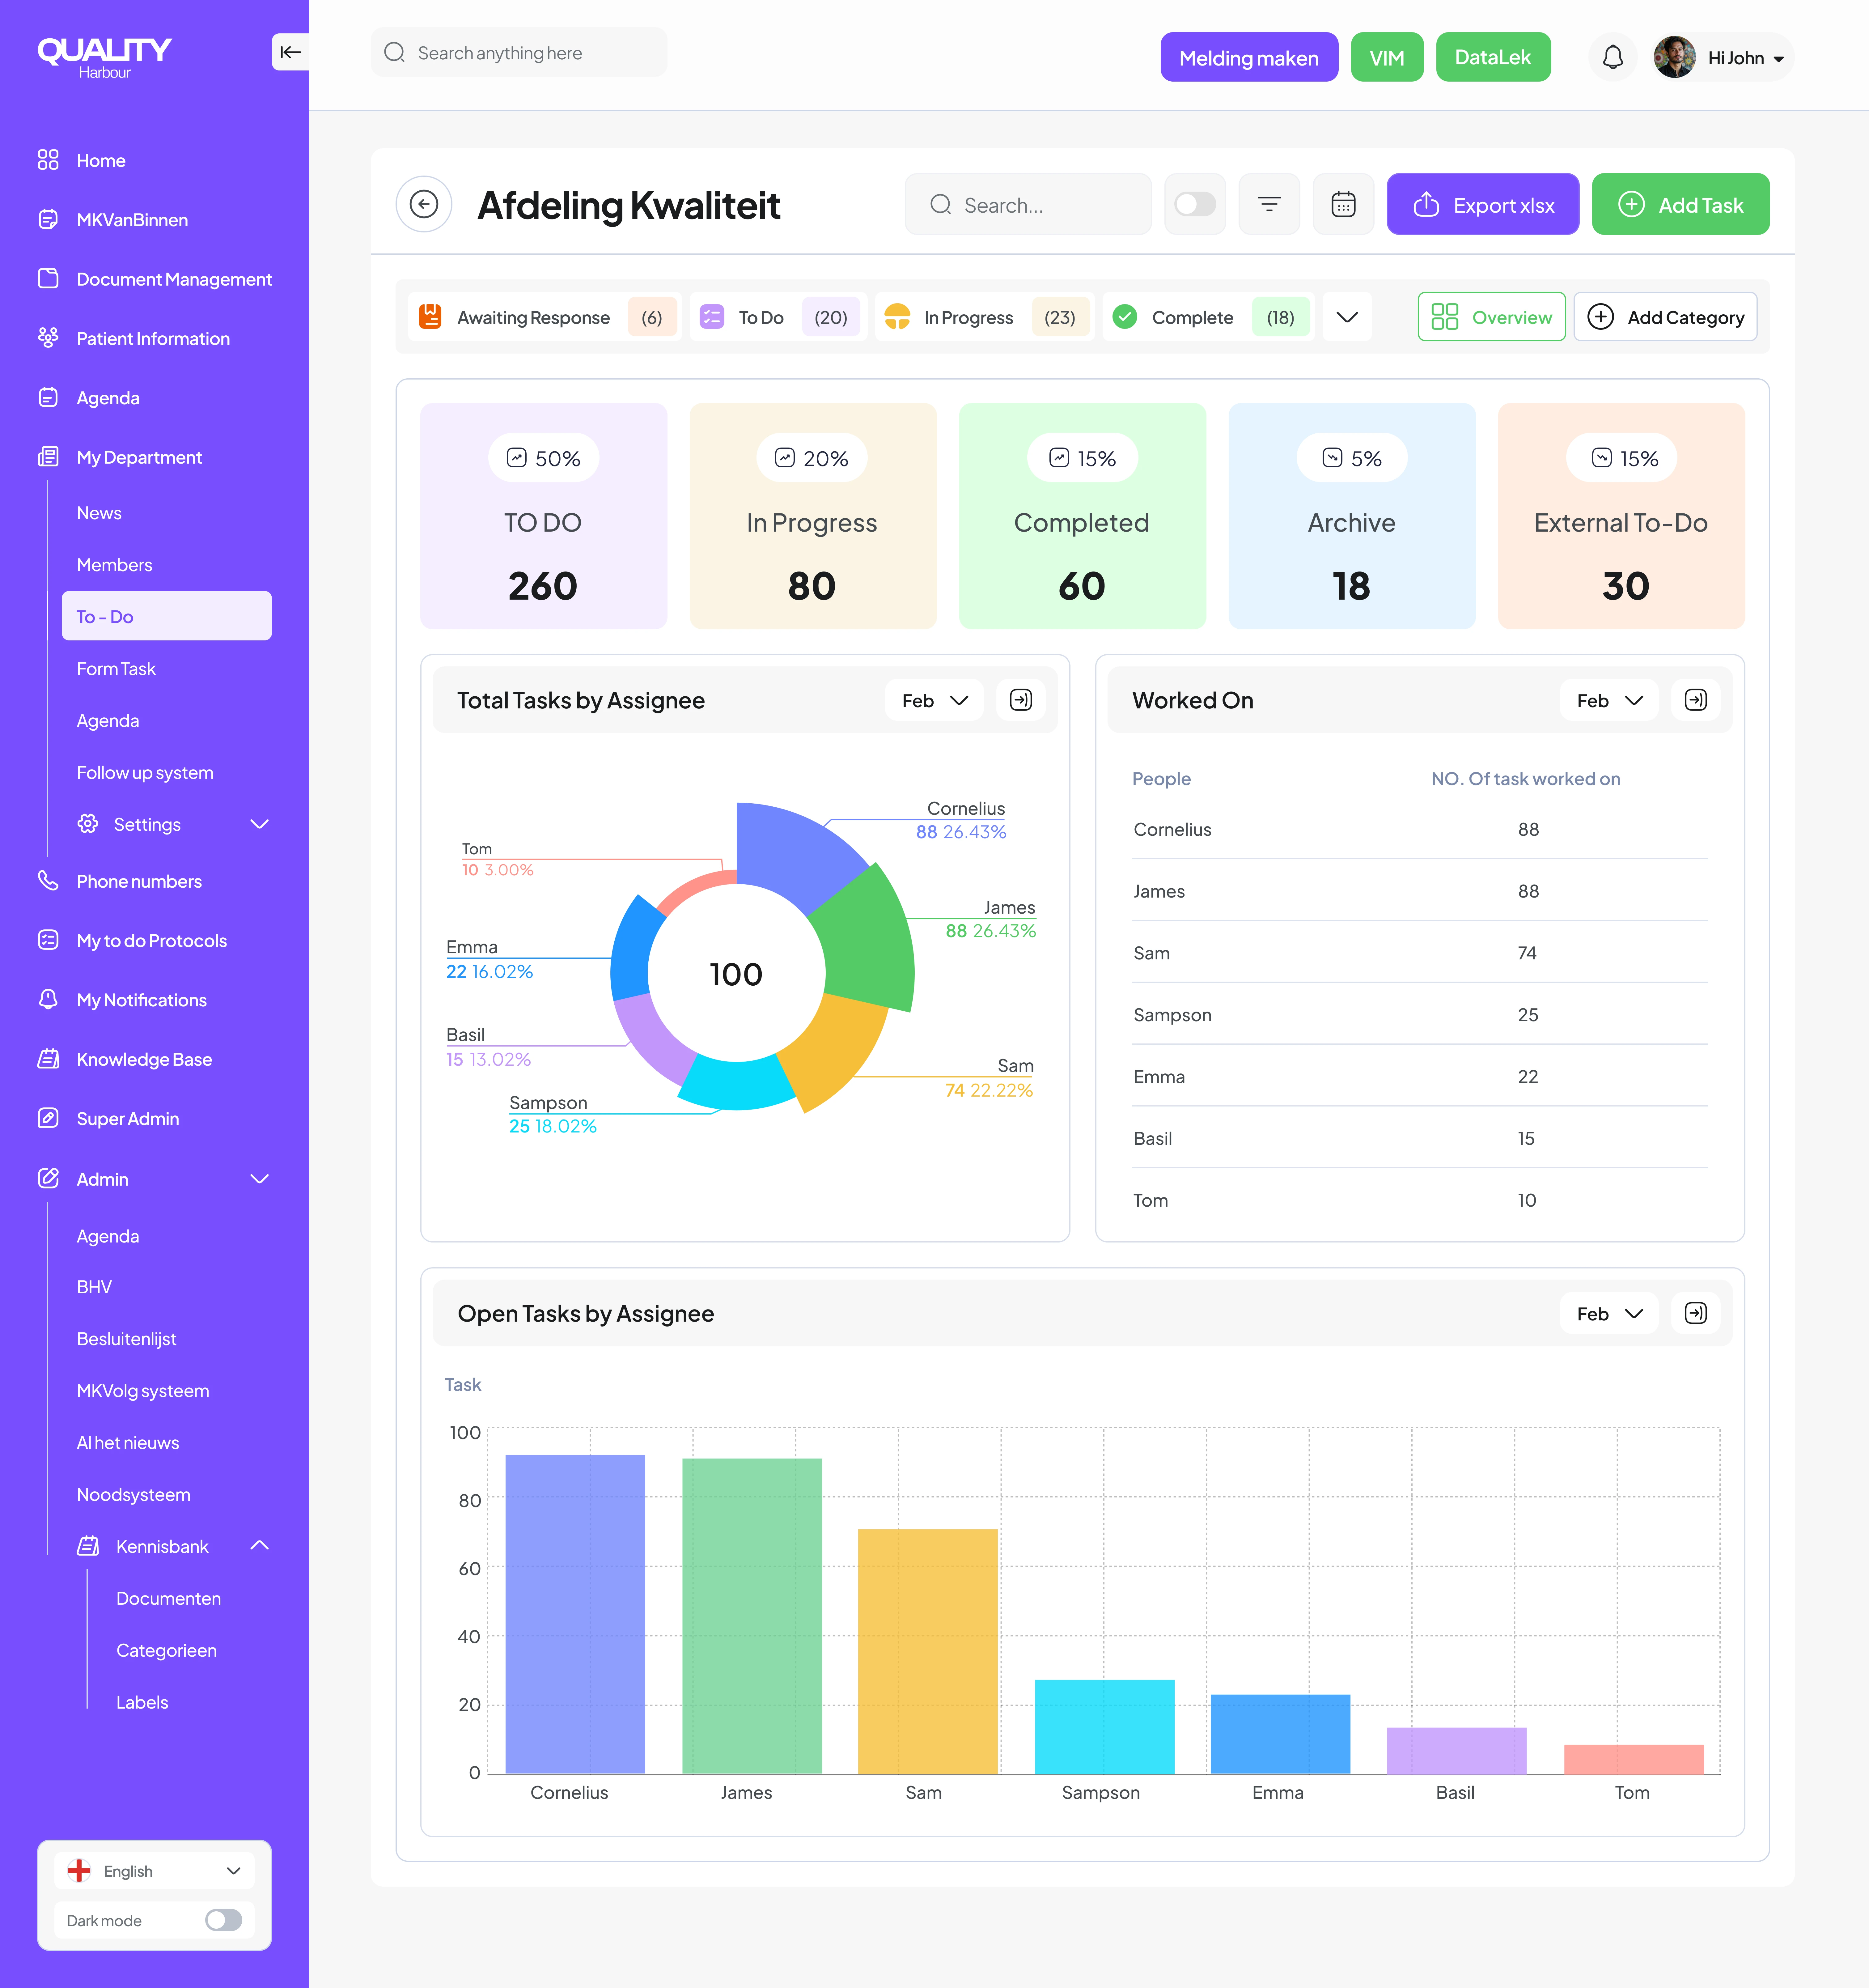The width and height of the screenshot is (1869, 1988).
Task: Click the Settings gear icon
Action: click(x=88, y=824)
